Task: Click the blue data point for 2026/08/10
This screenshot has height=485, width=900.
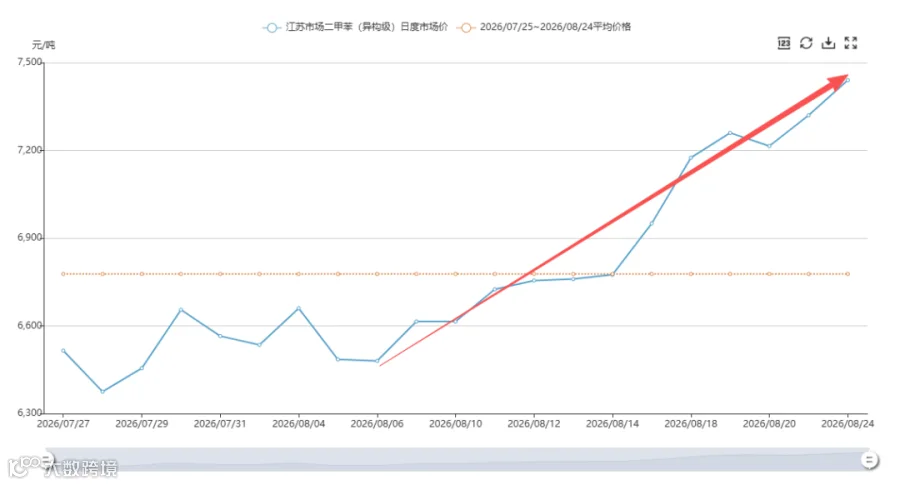Action: pos(456,321)
